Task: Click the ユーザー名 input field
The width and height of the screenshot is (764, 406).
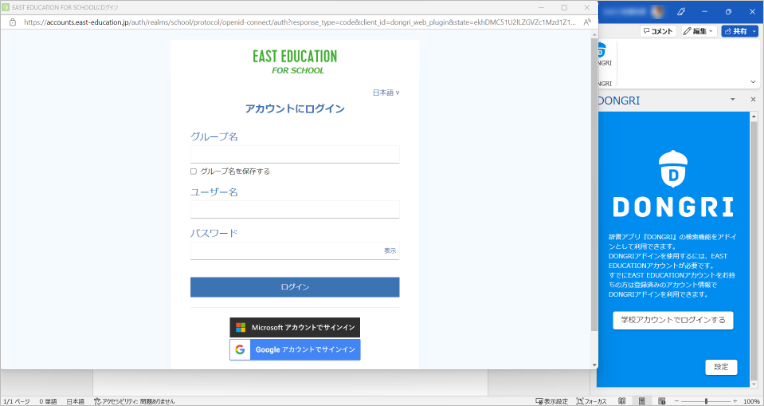Action: (x=295, y=210)
